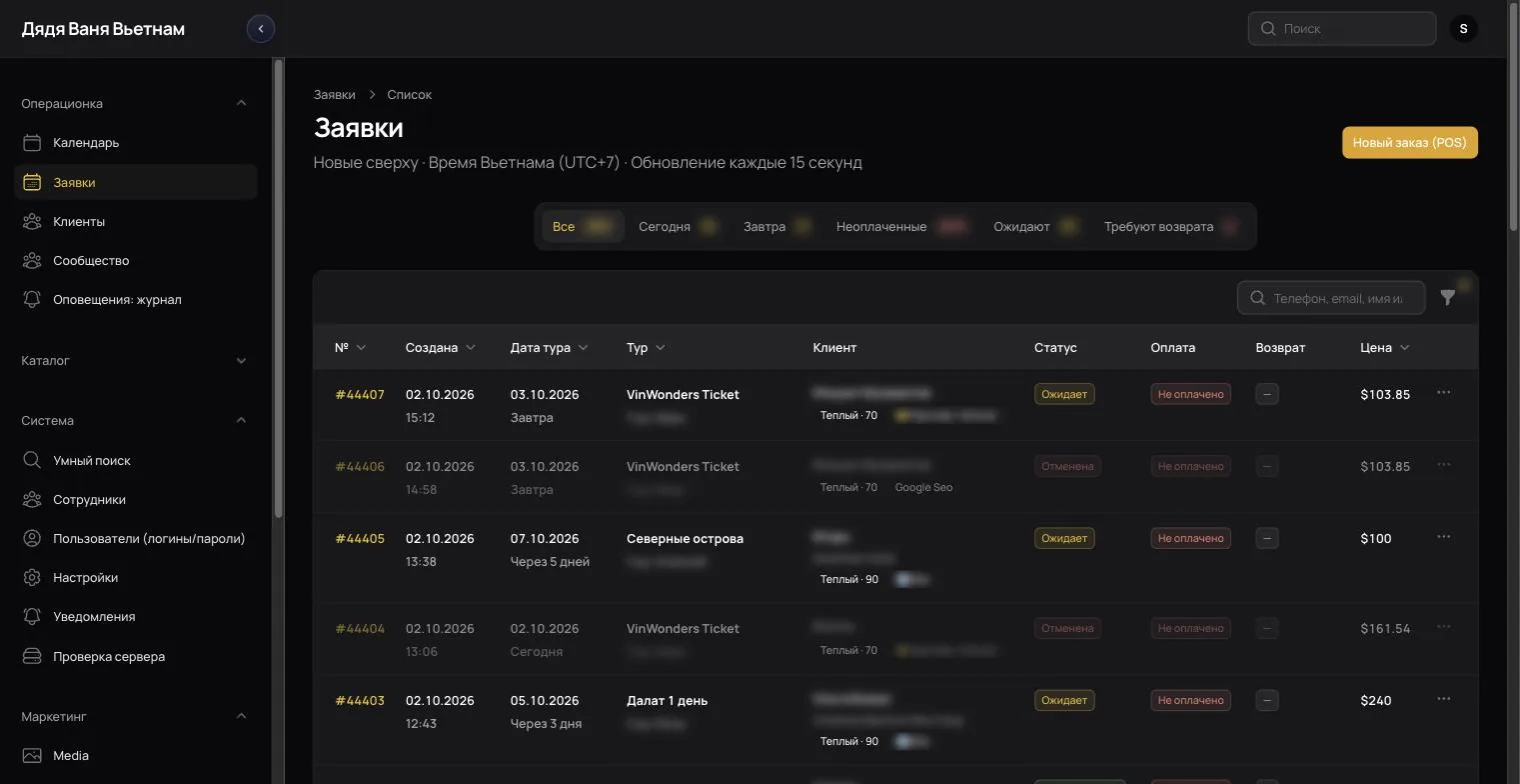Open Сообщество community icon in sidebar

tap(32, 261)
